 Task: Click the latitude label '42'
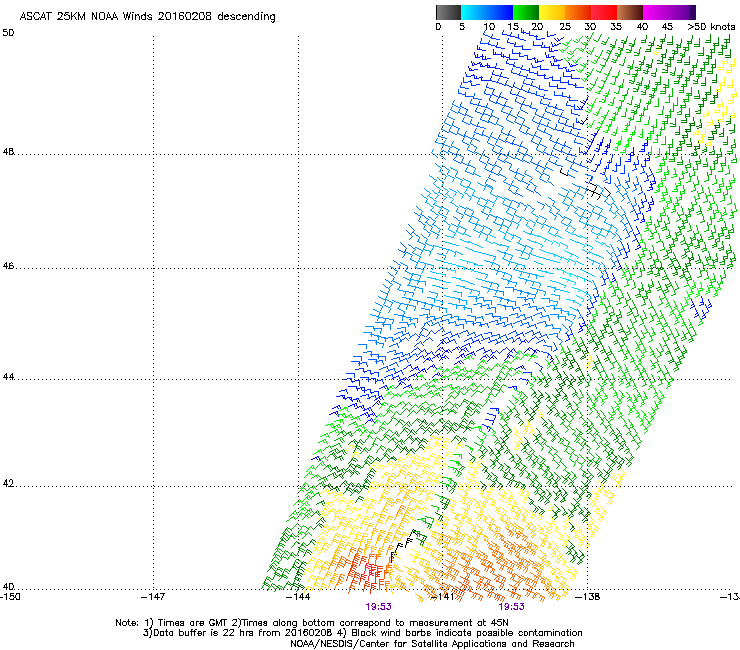[x=8, y=483]
